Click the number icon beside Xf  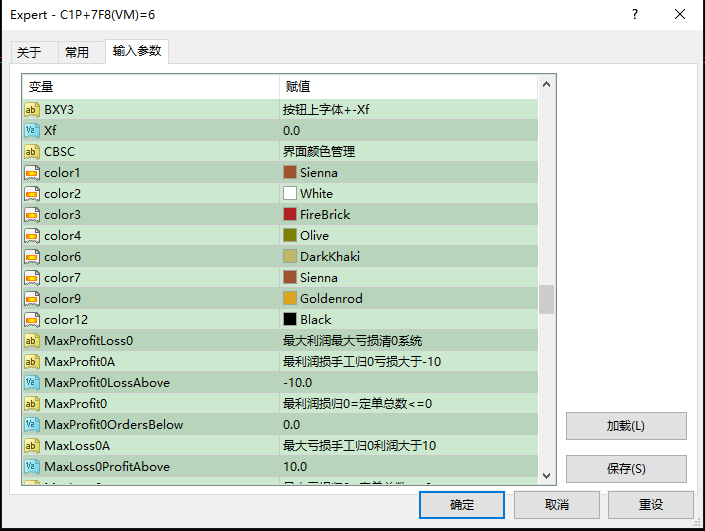click(x=31, y=131)
